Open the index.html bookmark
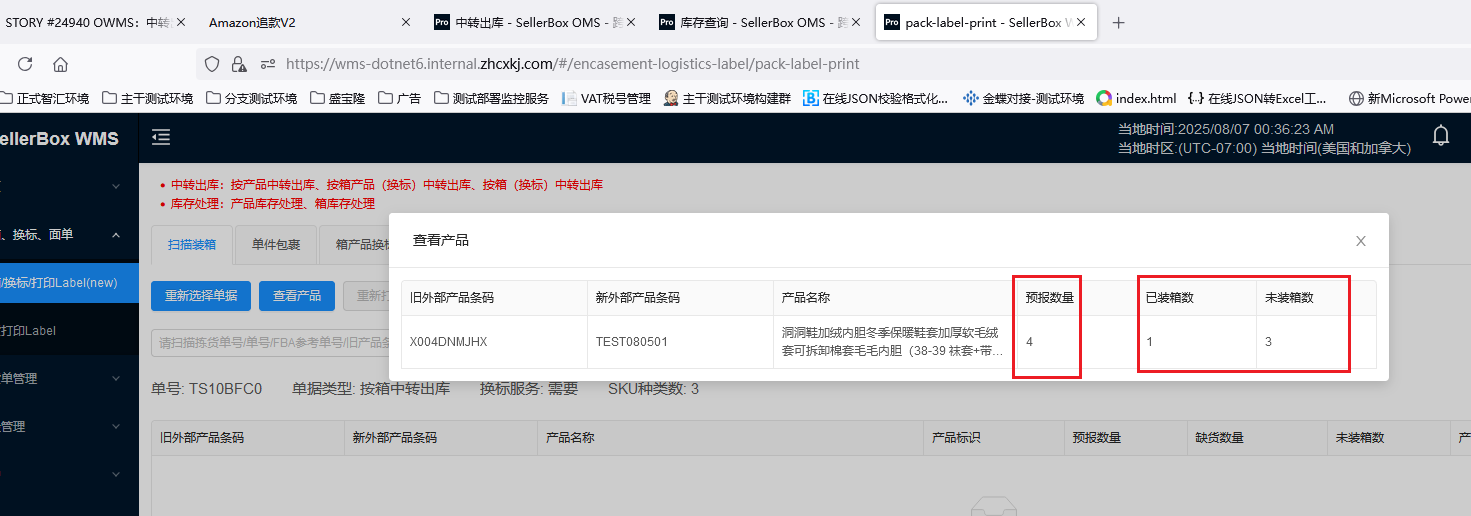The image size is (1471, 516). pos(1136,98)
